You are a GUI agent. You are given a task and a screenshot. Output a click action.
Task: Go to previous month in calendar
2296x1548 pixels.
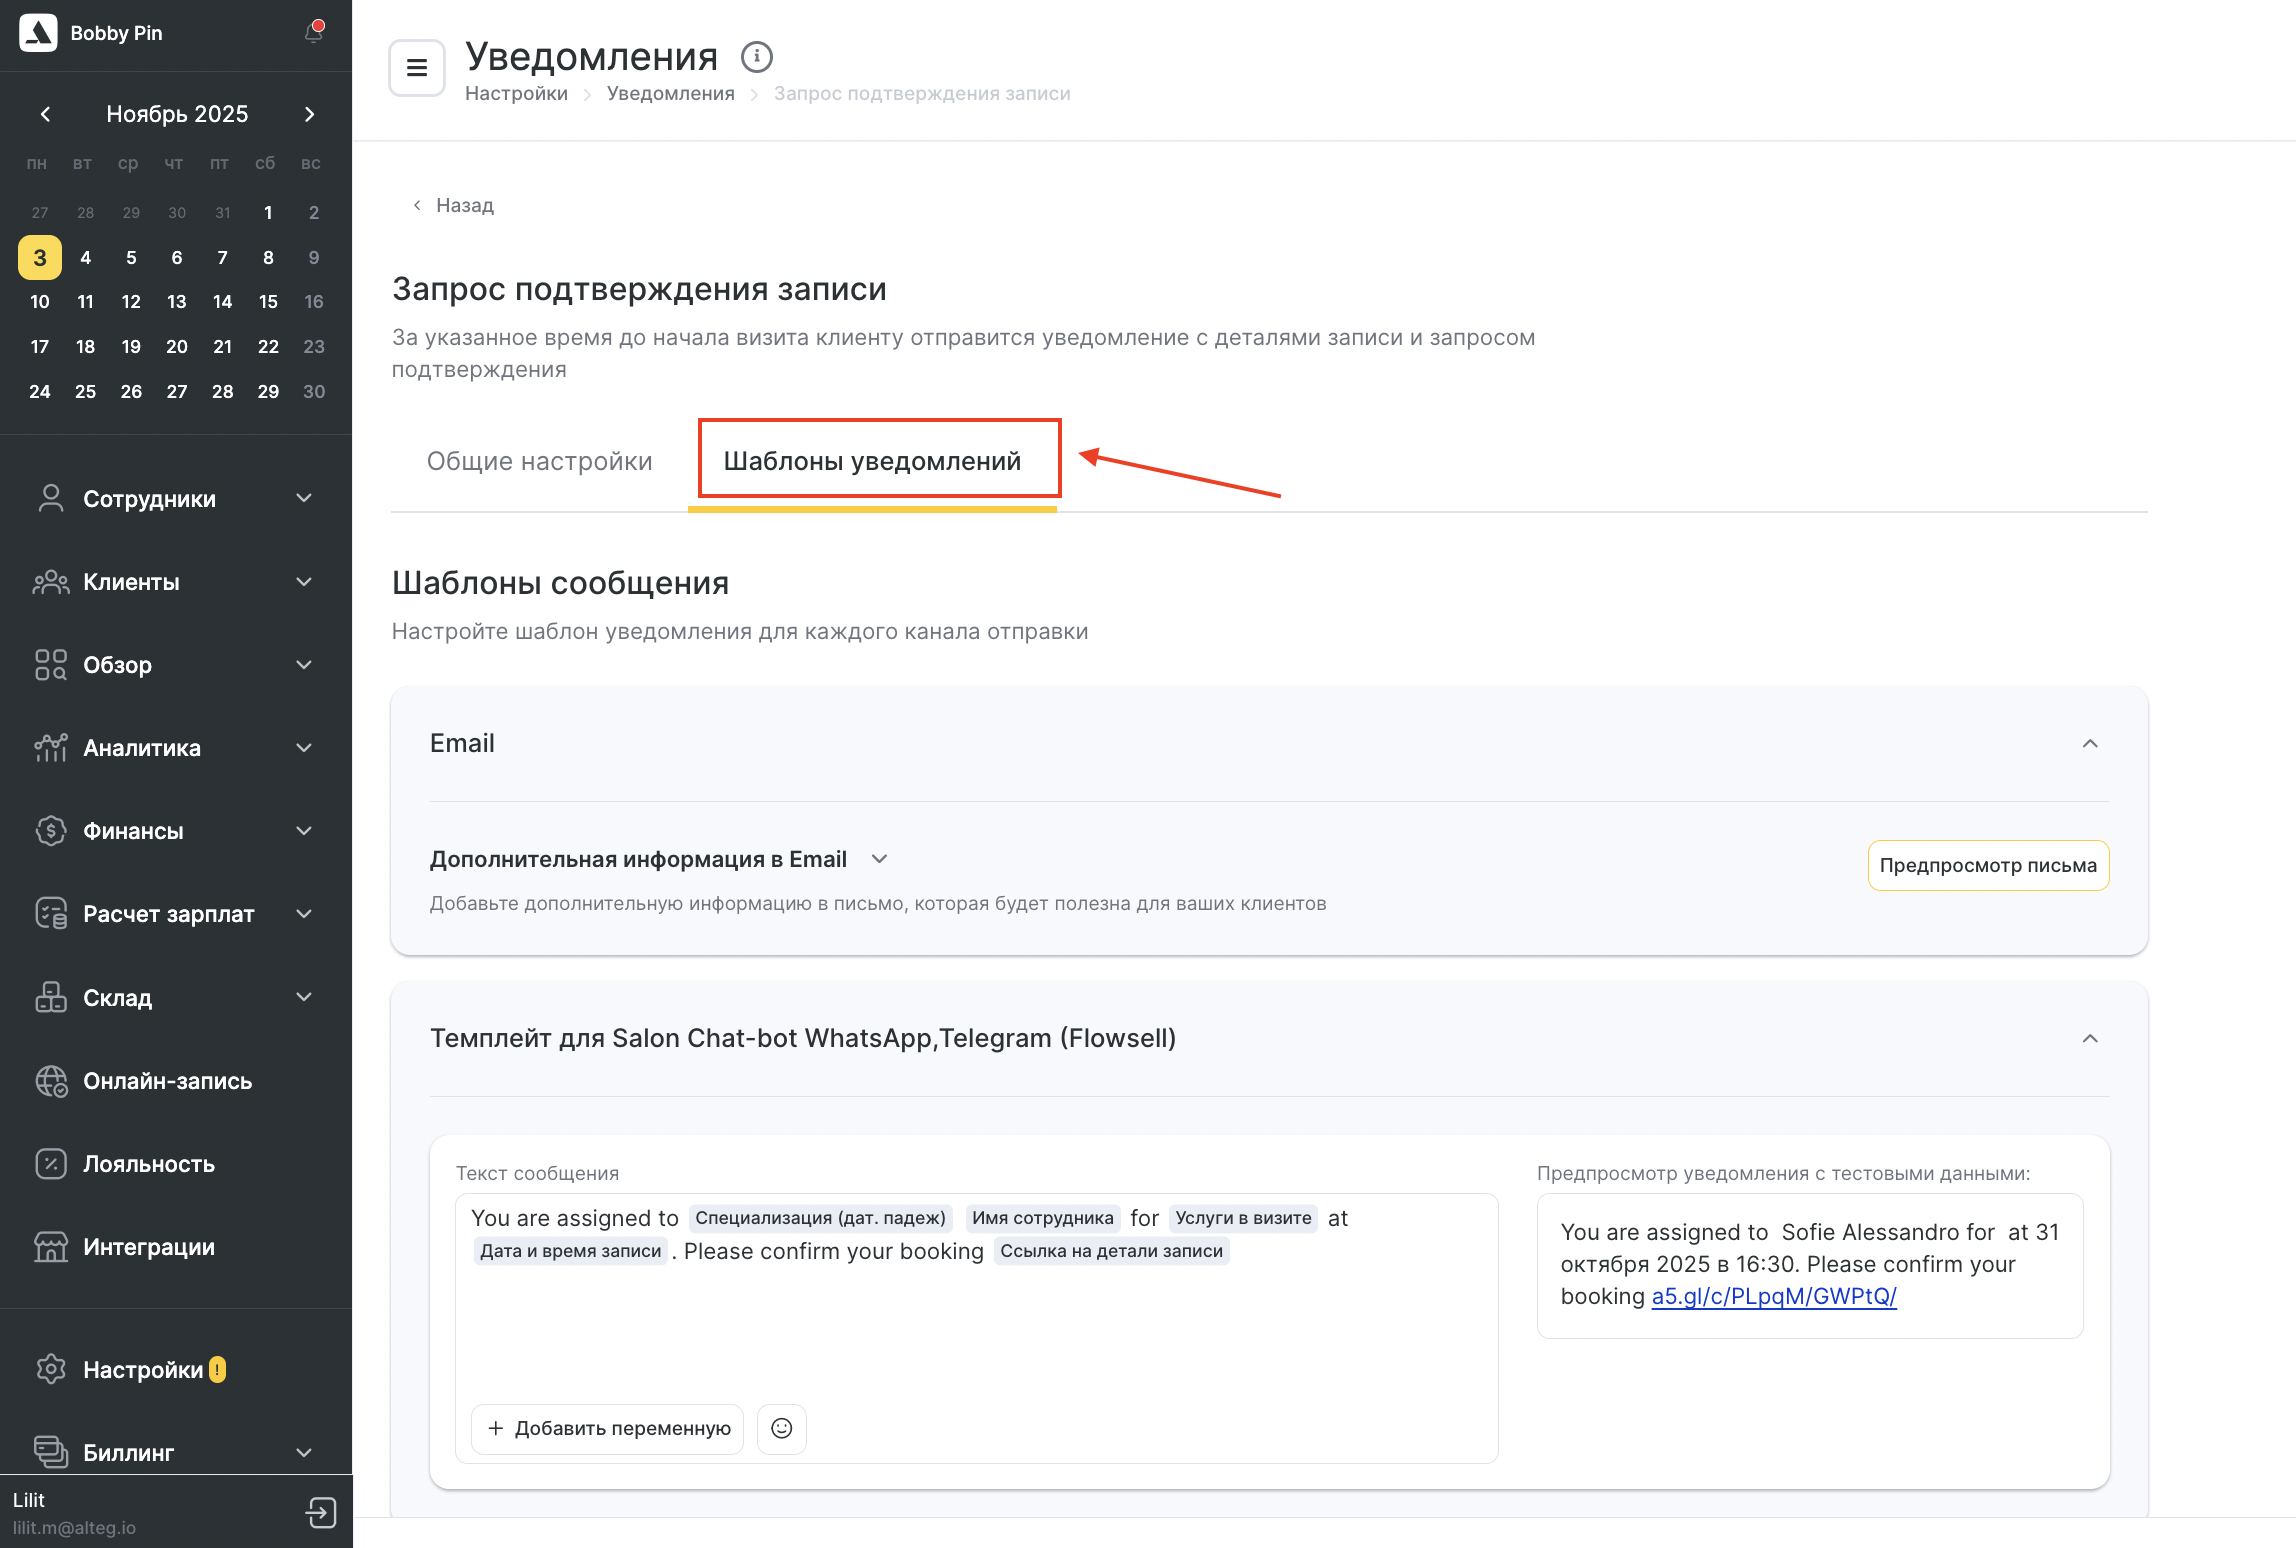click(x=45, y=114)
